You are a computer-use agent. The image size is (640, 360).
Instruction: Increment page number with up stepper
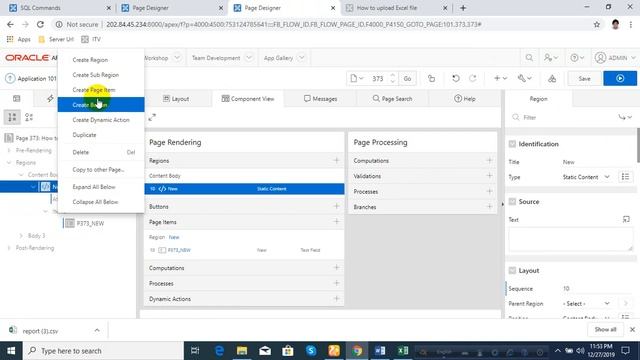coord(393,75)
